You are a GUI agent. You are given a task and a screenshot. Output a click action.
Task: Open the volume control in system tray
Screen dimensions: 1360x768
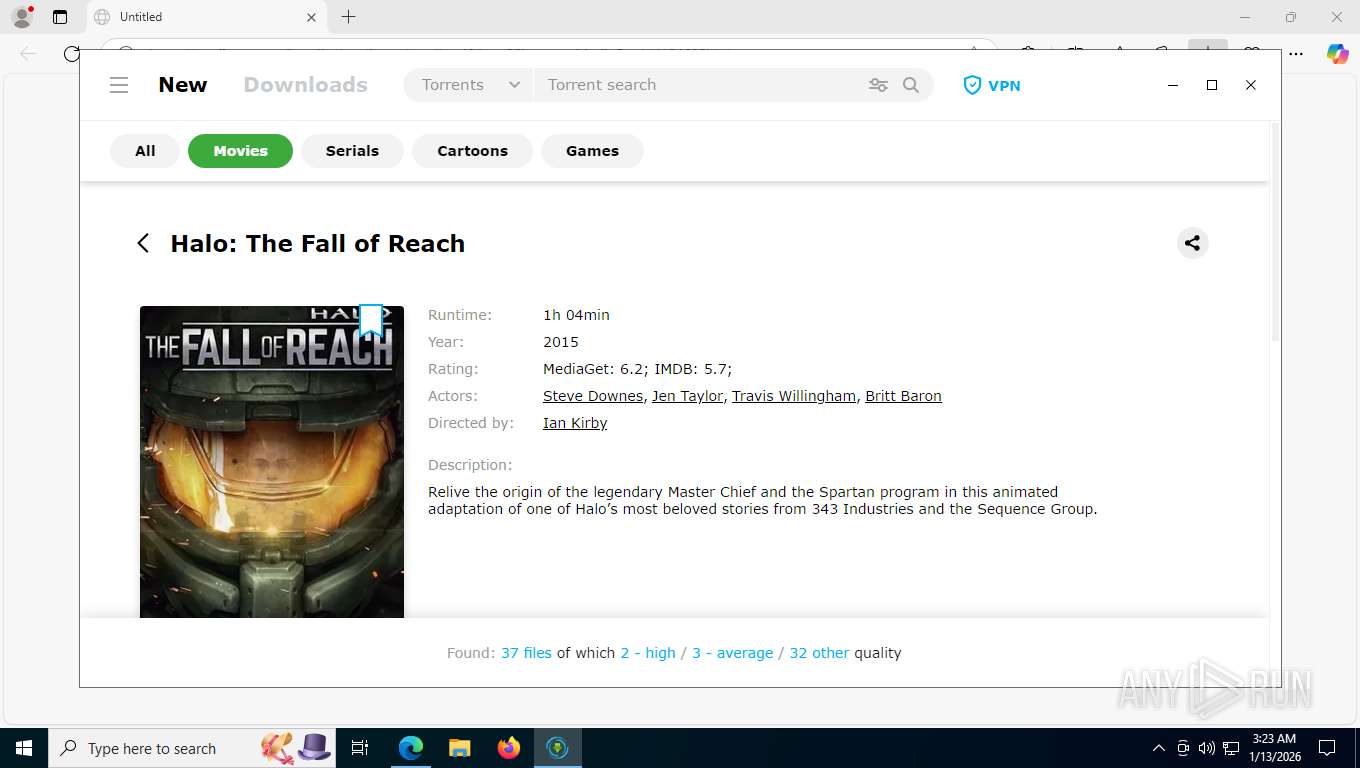coord(1206,748)
